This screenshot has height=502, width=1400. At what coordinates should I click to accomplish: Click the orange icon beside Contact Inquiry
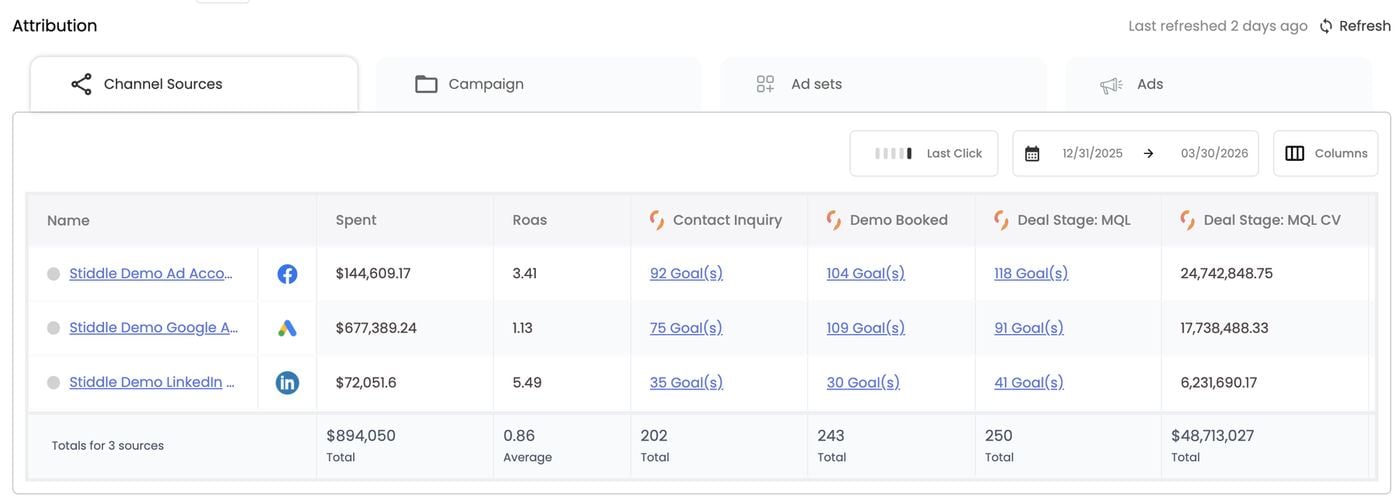[x=657, y=220]
